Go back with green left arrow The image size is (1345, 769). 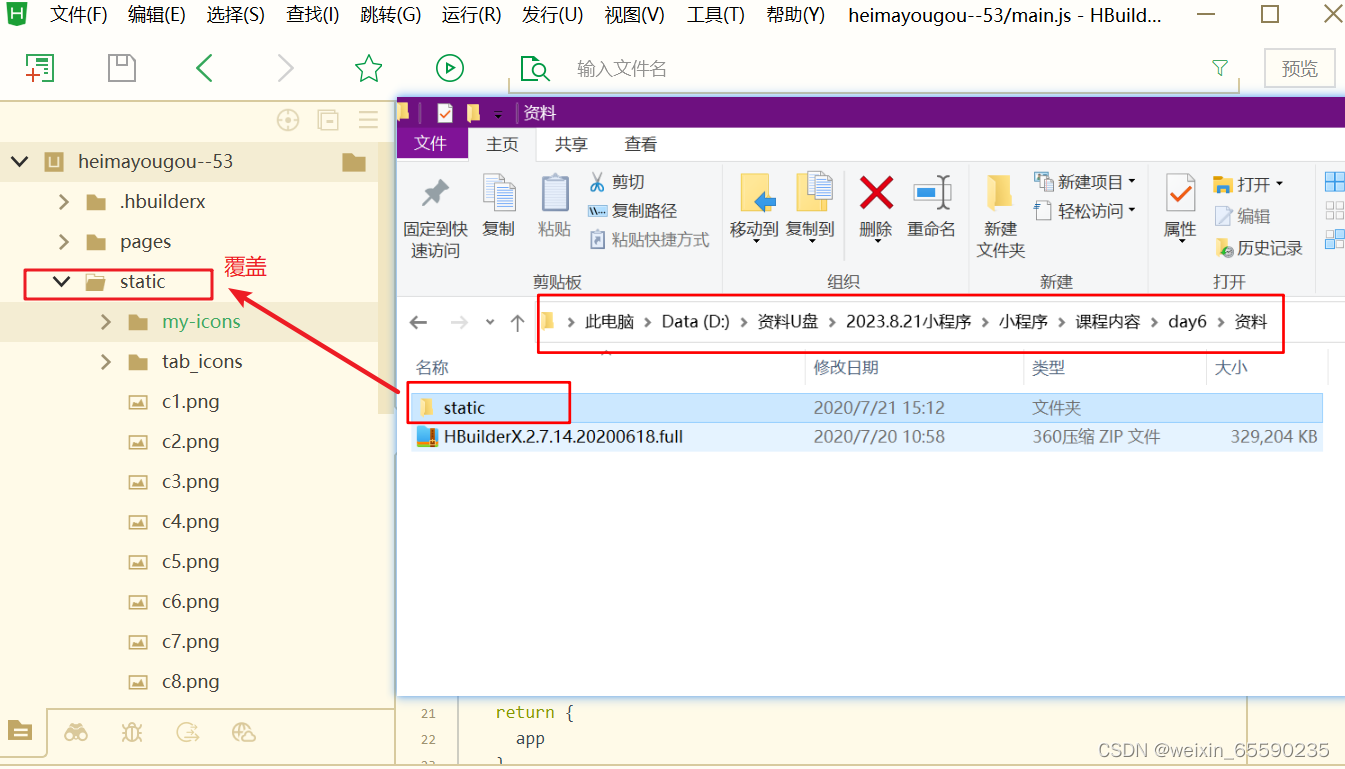point(204,68)
